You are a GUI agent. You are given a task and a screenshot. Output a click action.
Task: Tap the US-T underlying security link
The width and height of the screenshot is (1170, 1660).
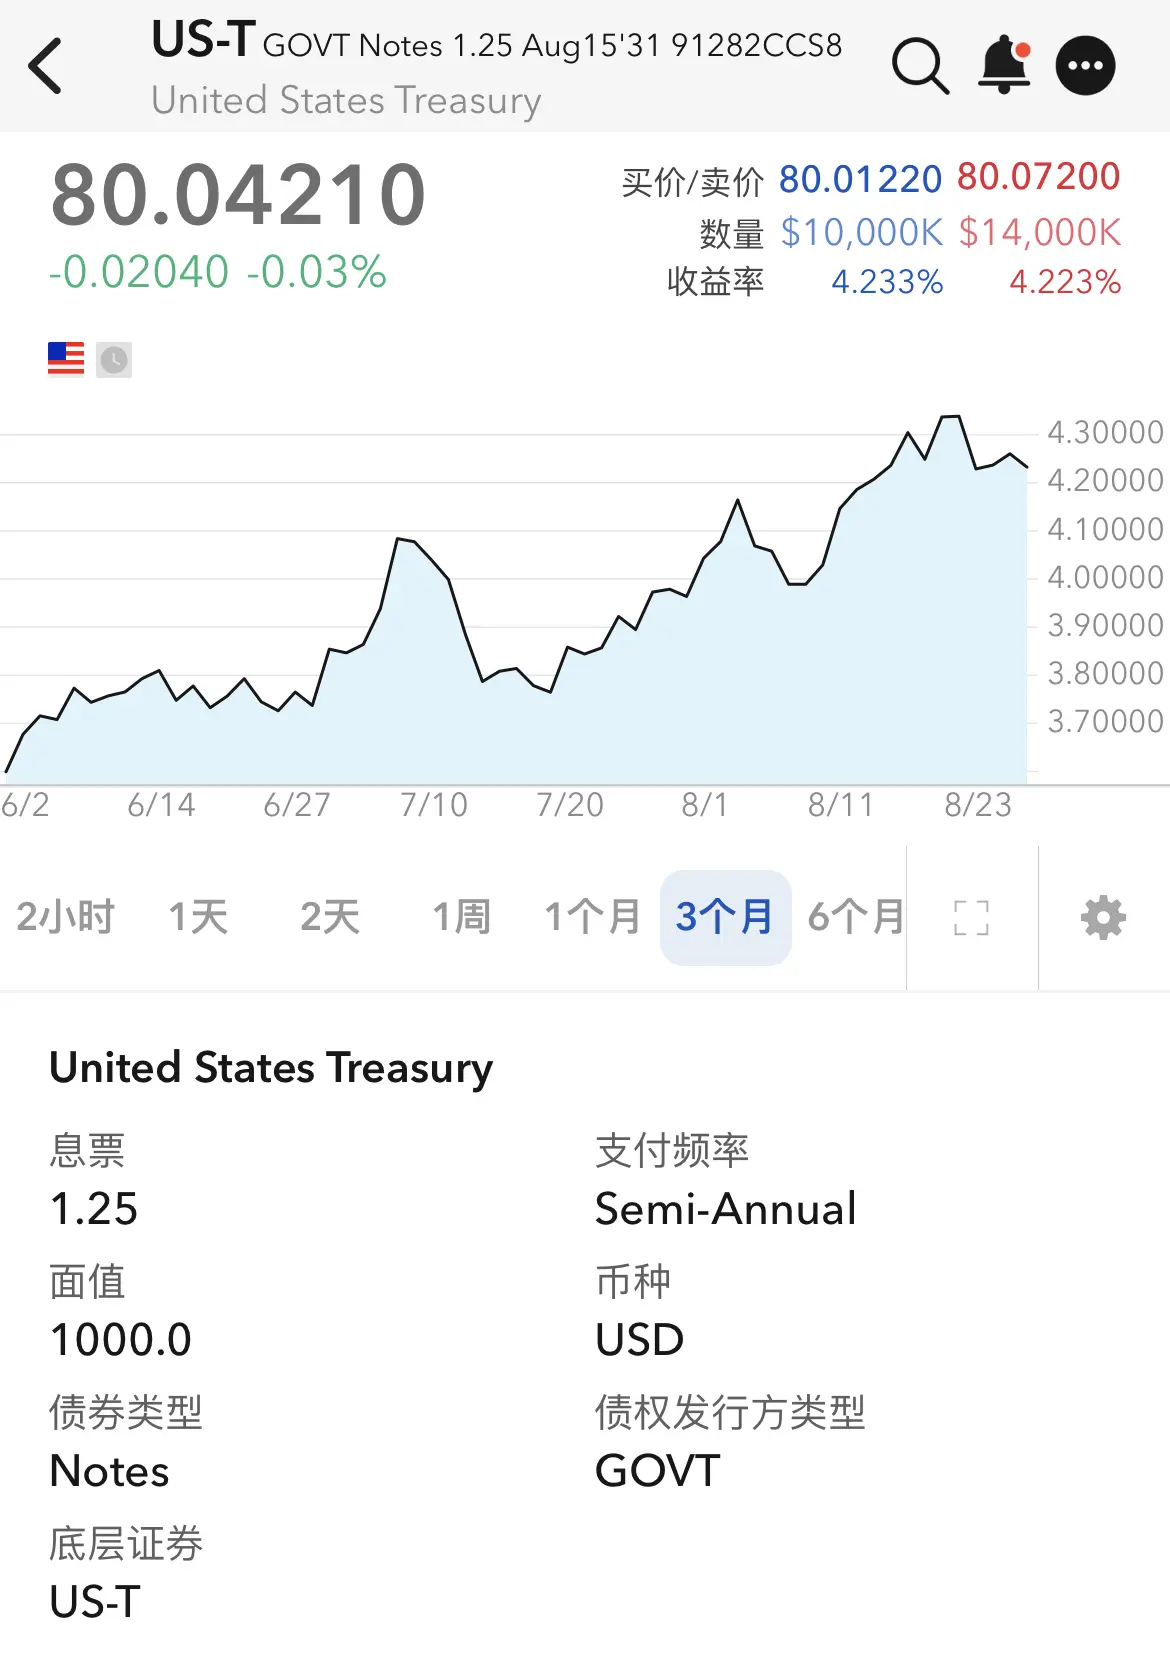95,1602
